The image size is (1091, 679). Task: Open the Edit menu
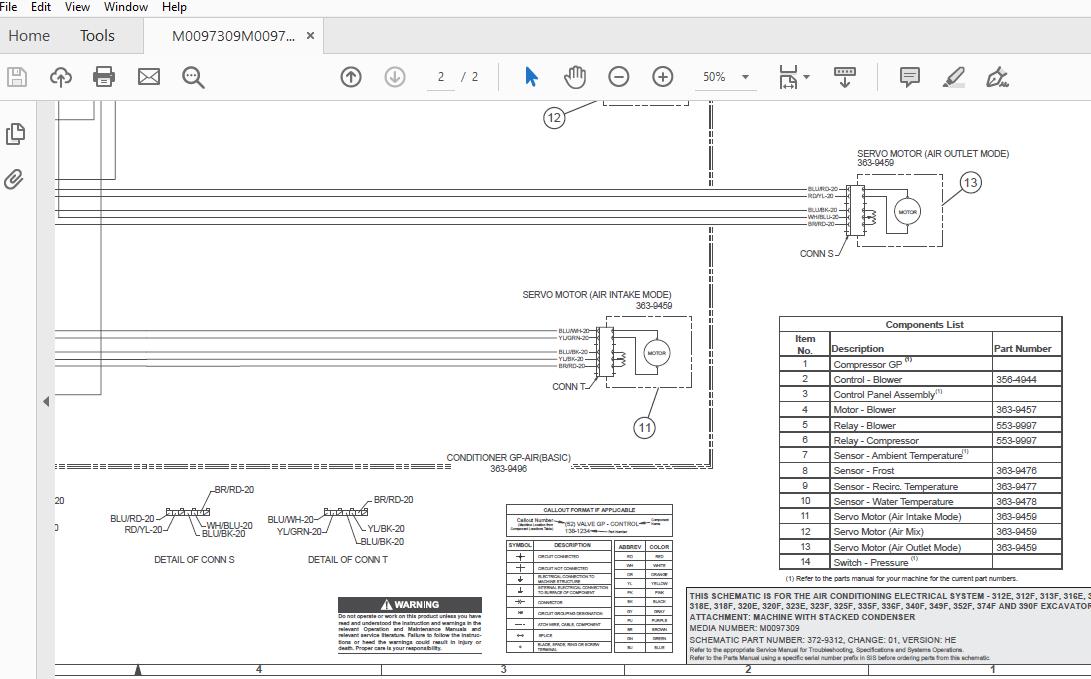41,7
